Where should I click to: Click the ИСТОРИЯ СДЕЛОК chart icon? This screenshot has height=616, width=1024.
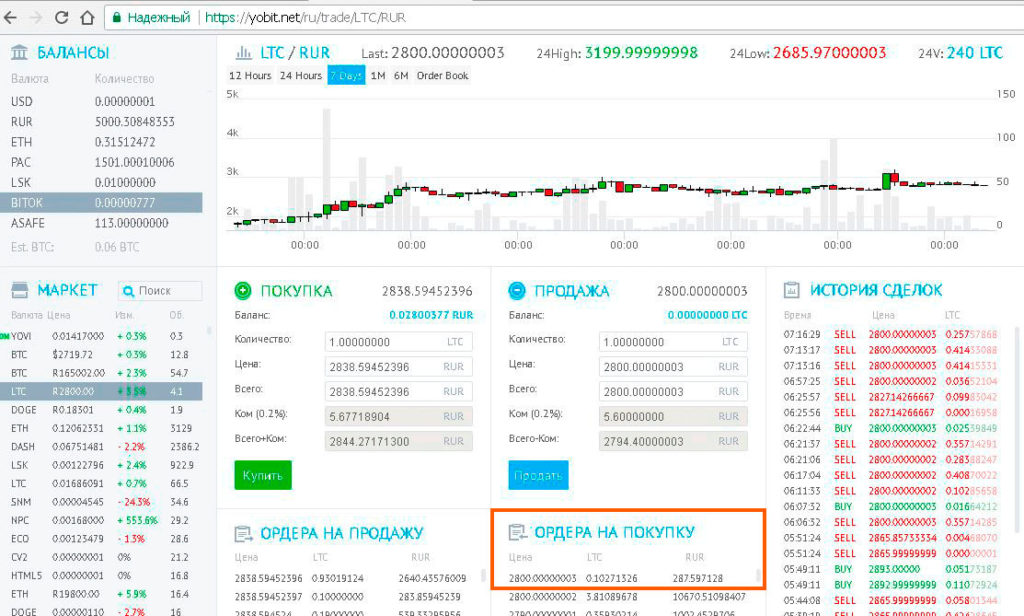792,290
